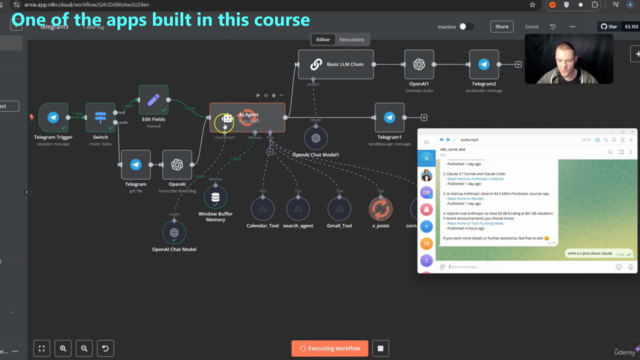Toggle the Inactive workflow switch
The width and height of the screenshot is (640, 360).
[x=467, y=27]
